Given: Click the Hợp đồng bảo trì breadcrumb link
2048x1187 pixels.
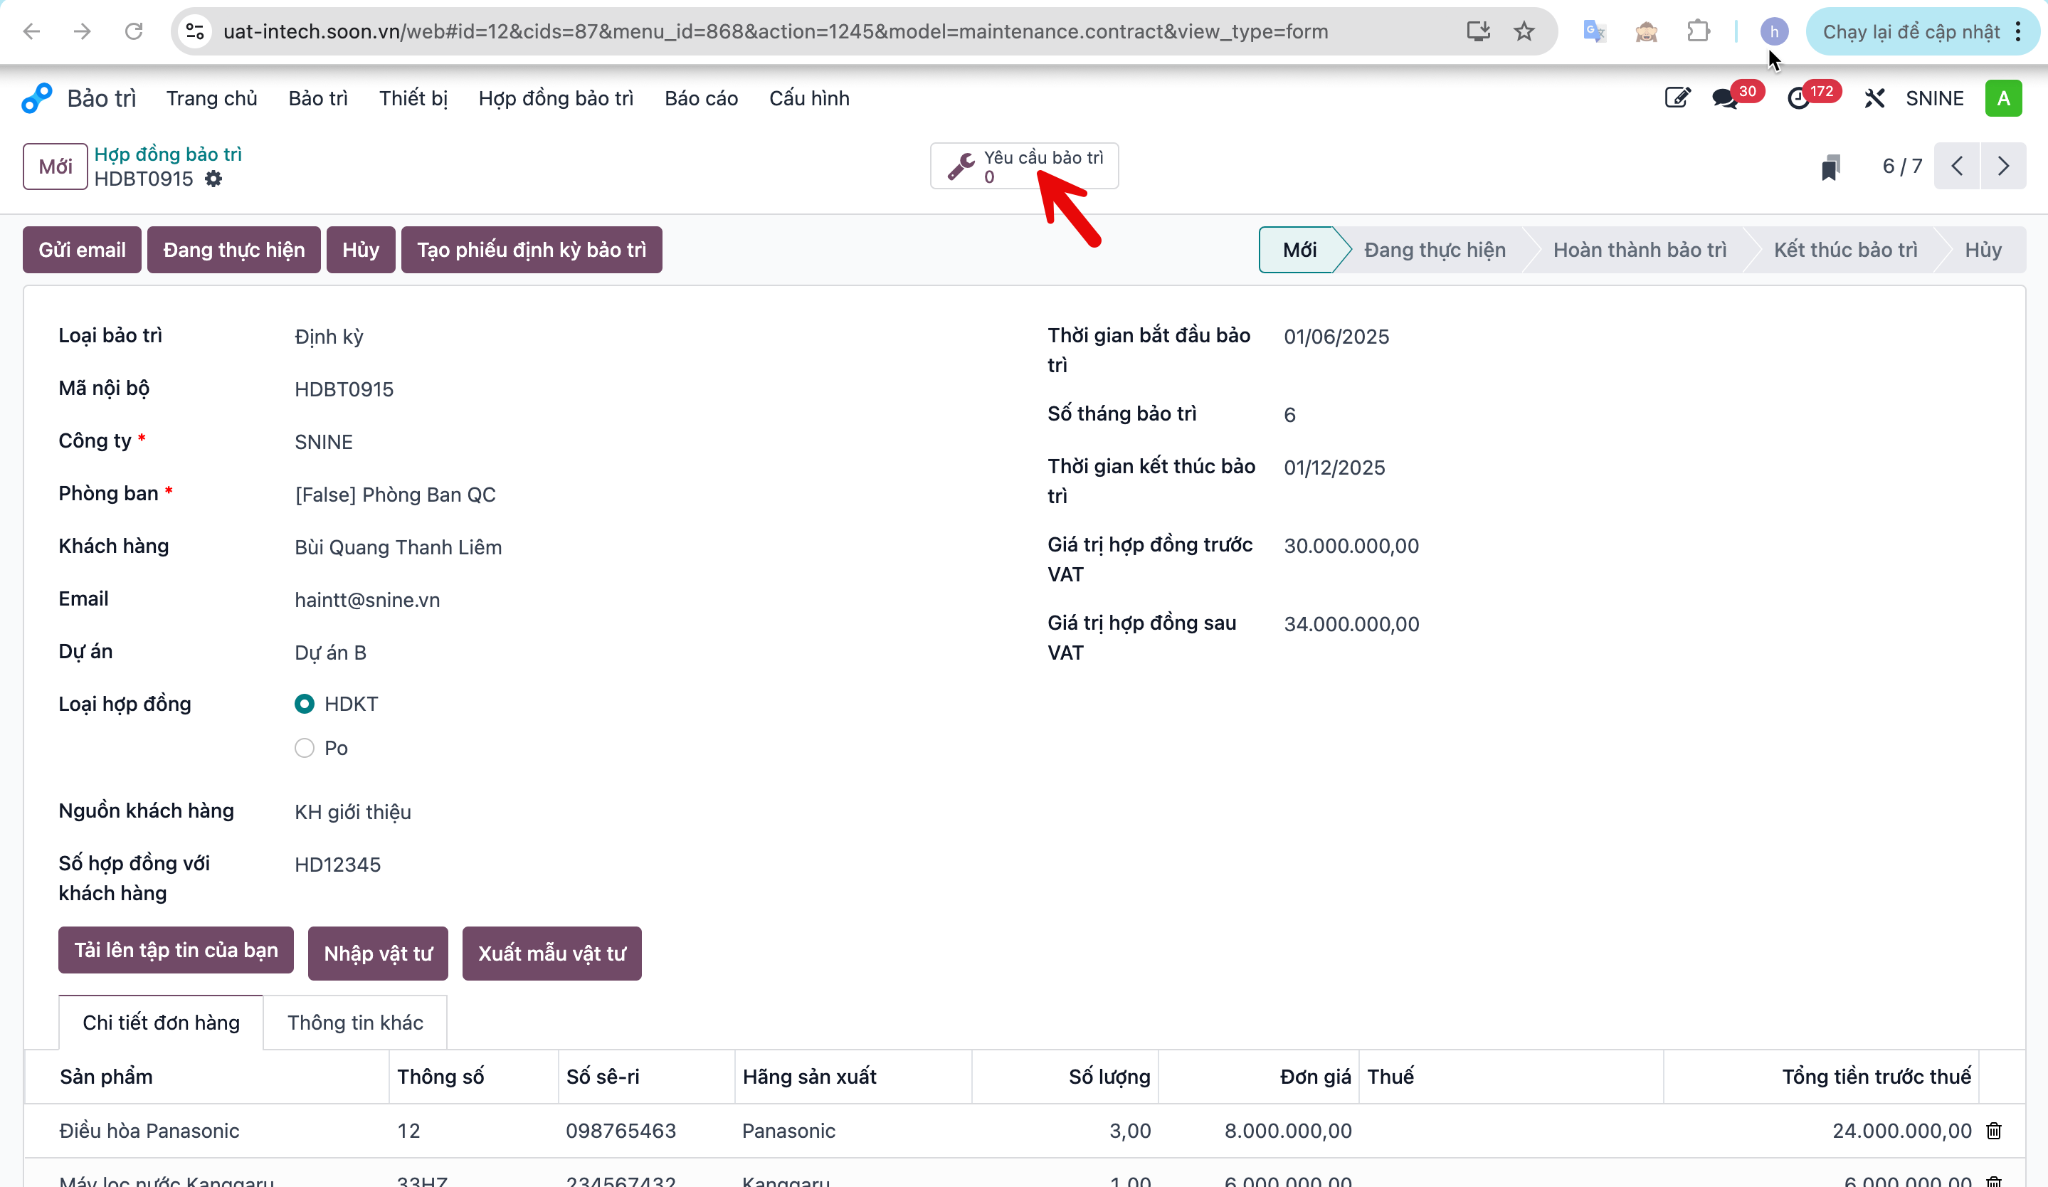Looking at the screenshot, I should coord(168,154).
